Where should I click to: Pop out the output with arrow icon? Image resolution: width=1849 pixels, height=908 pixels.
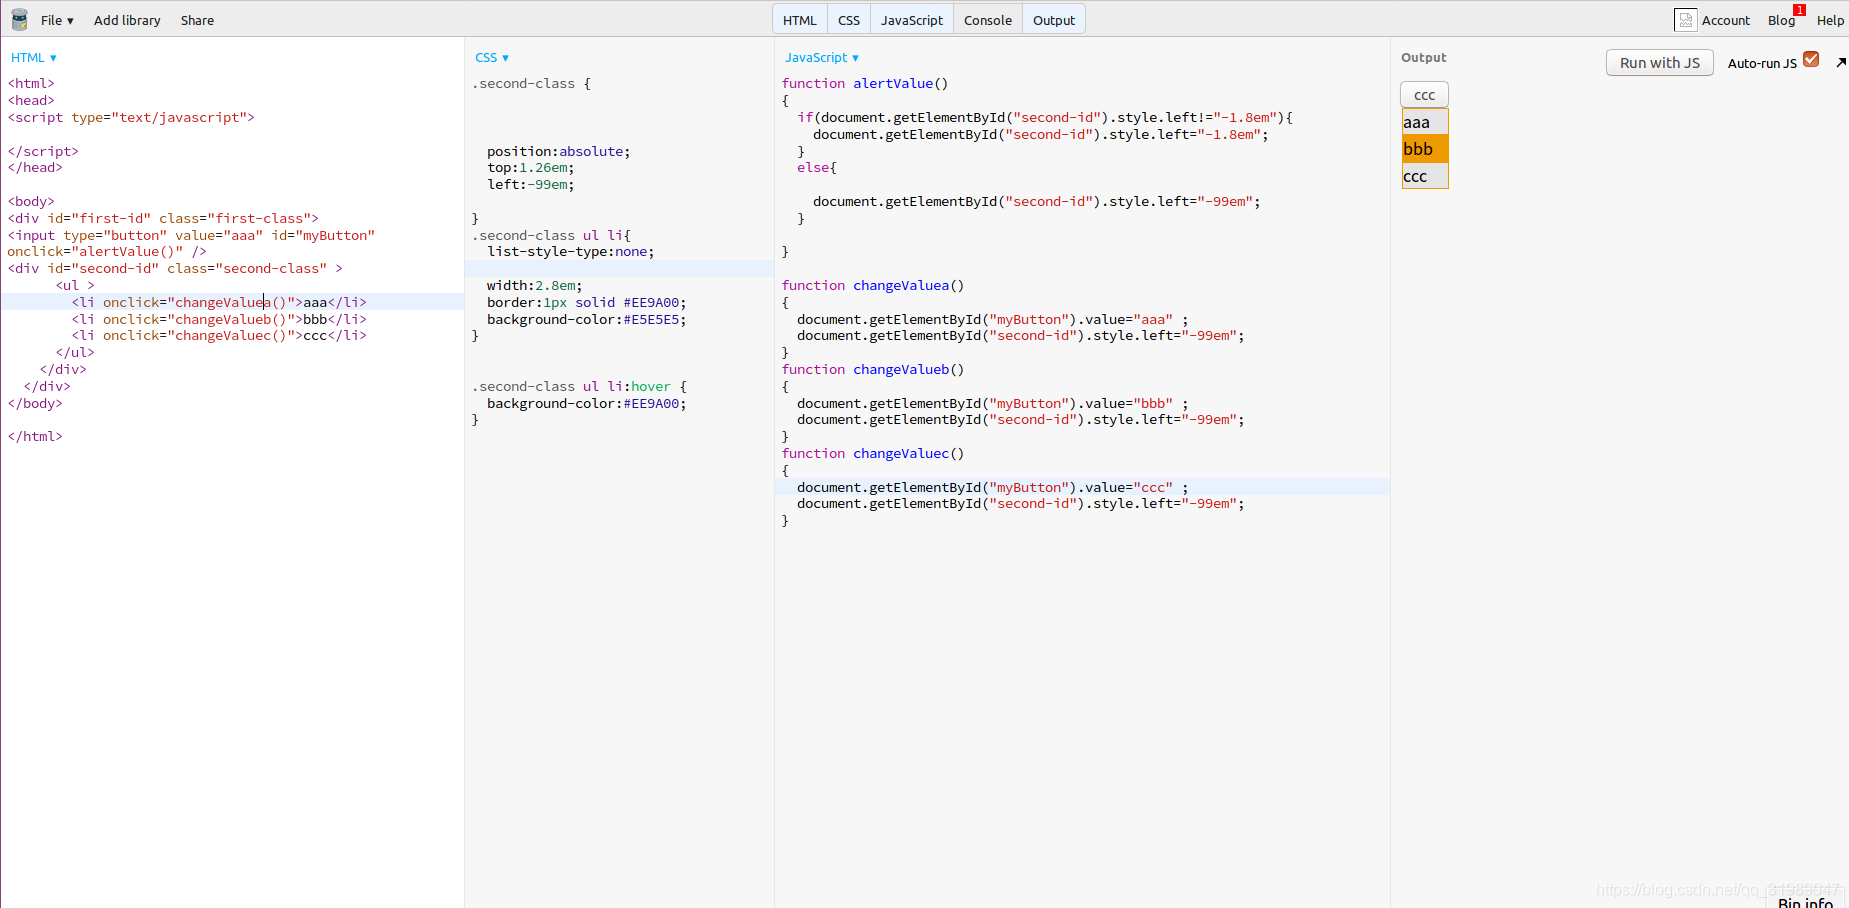pyautogui.click(x=1841, y=62)
